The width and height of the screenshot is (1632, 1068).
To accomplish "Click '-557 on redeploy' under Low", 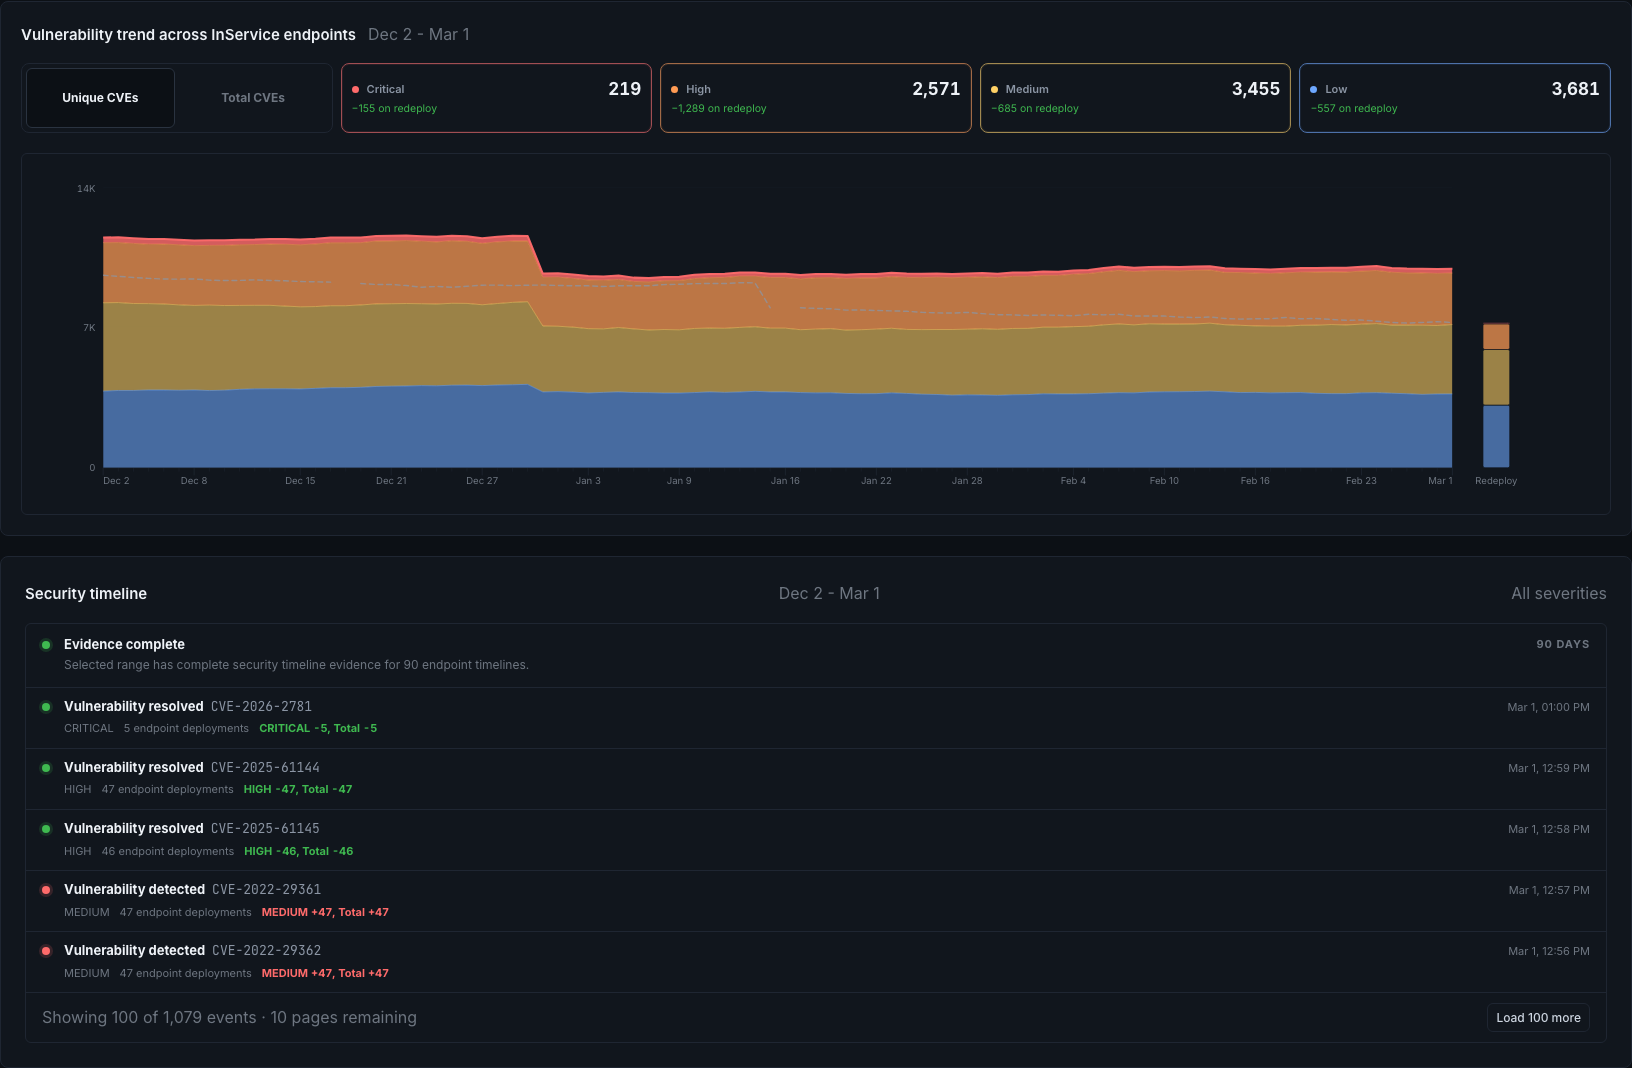I will 1354,109.
